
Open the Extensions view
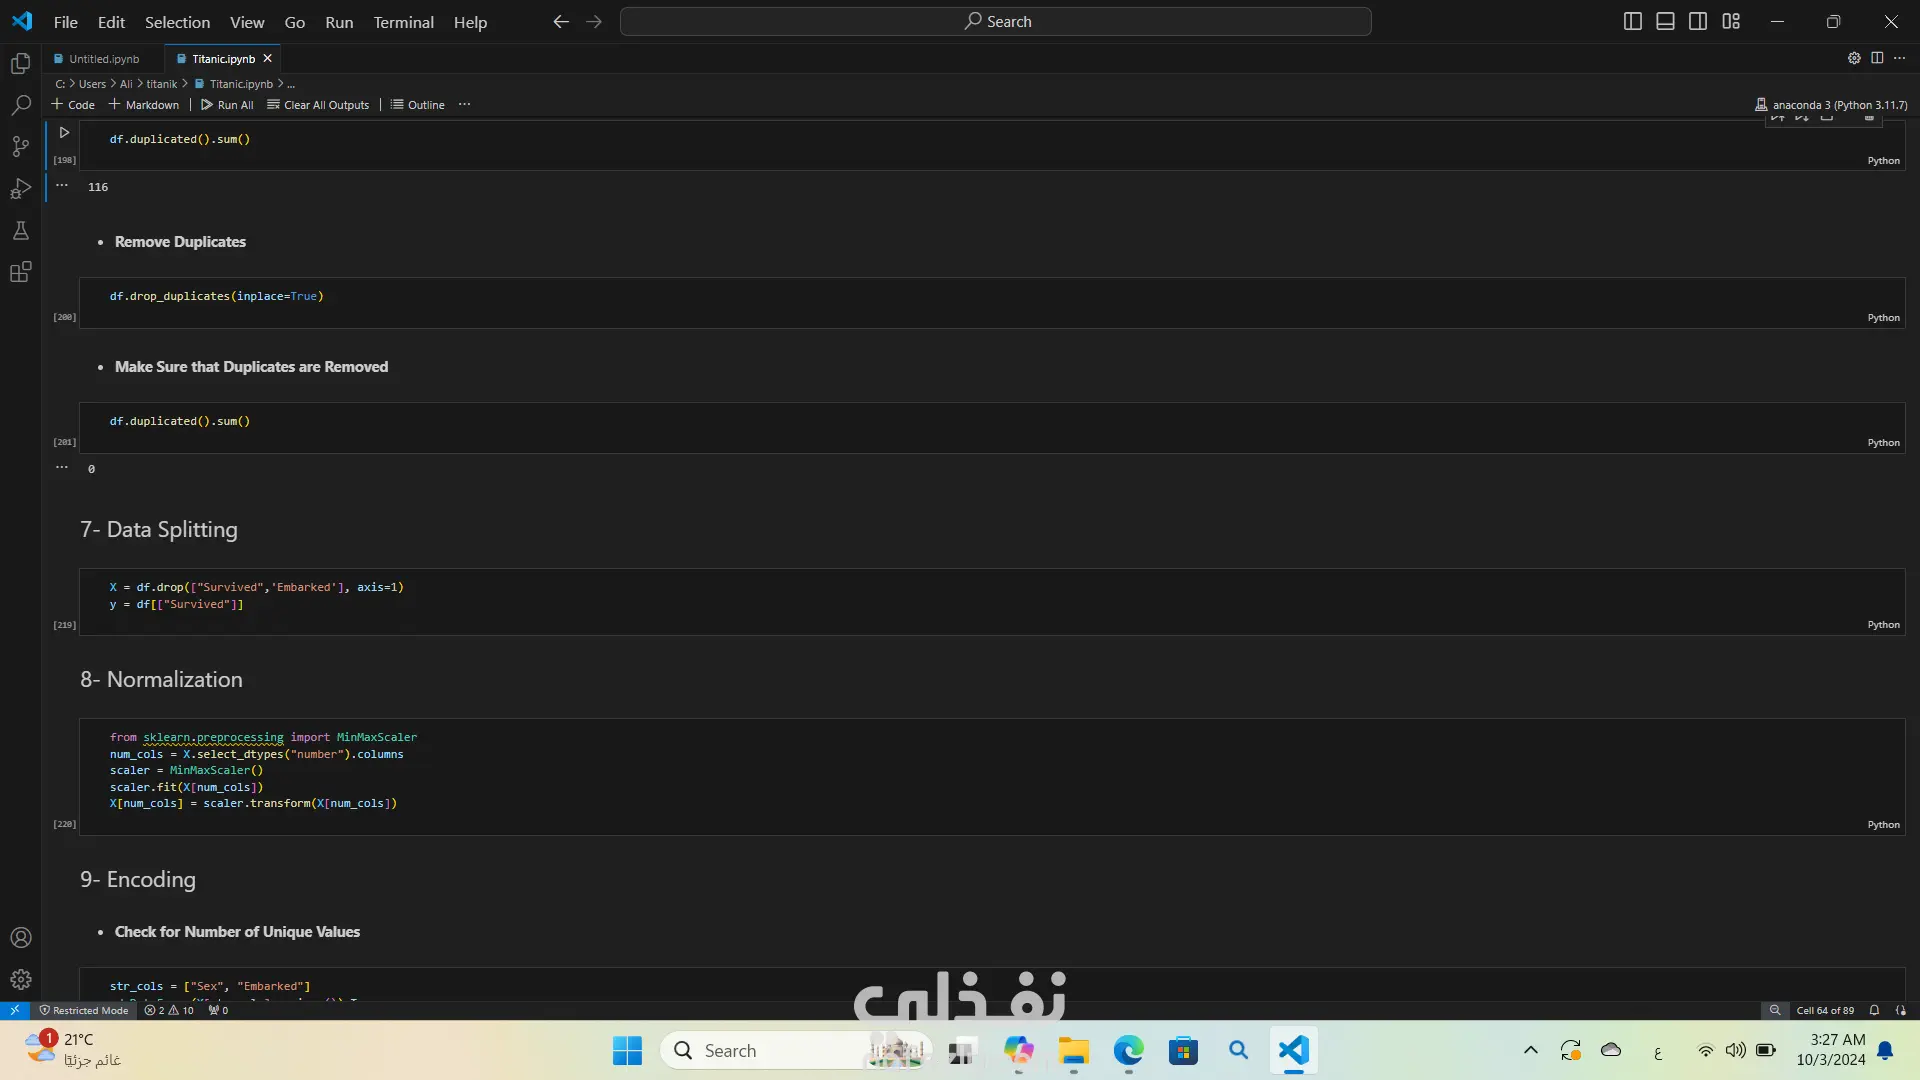(x=21, y=272)
